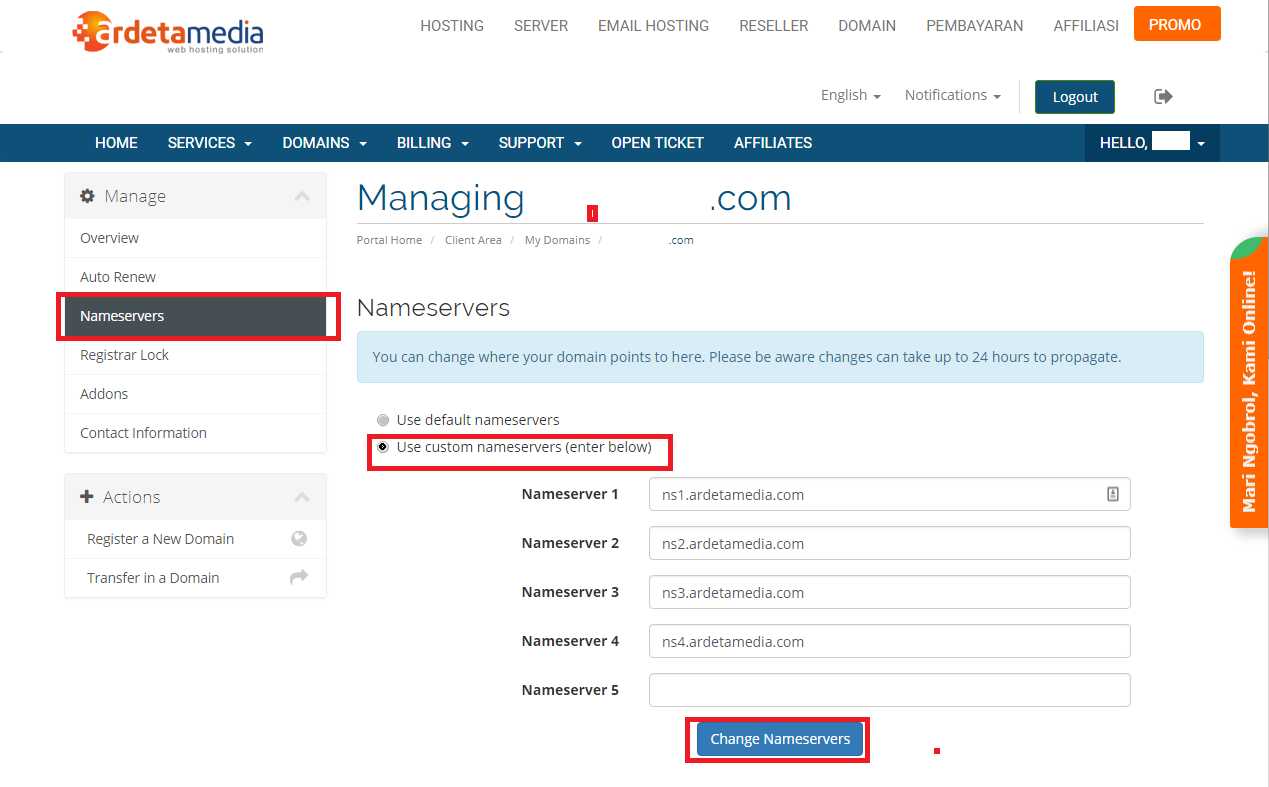Go to Open Ticket in navigation bar
1269x787 pixels.
pos(657,143)
